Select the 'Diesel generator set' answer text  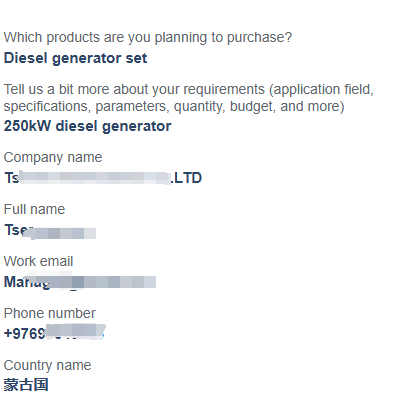coord(75,58)
